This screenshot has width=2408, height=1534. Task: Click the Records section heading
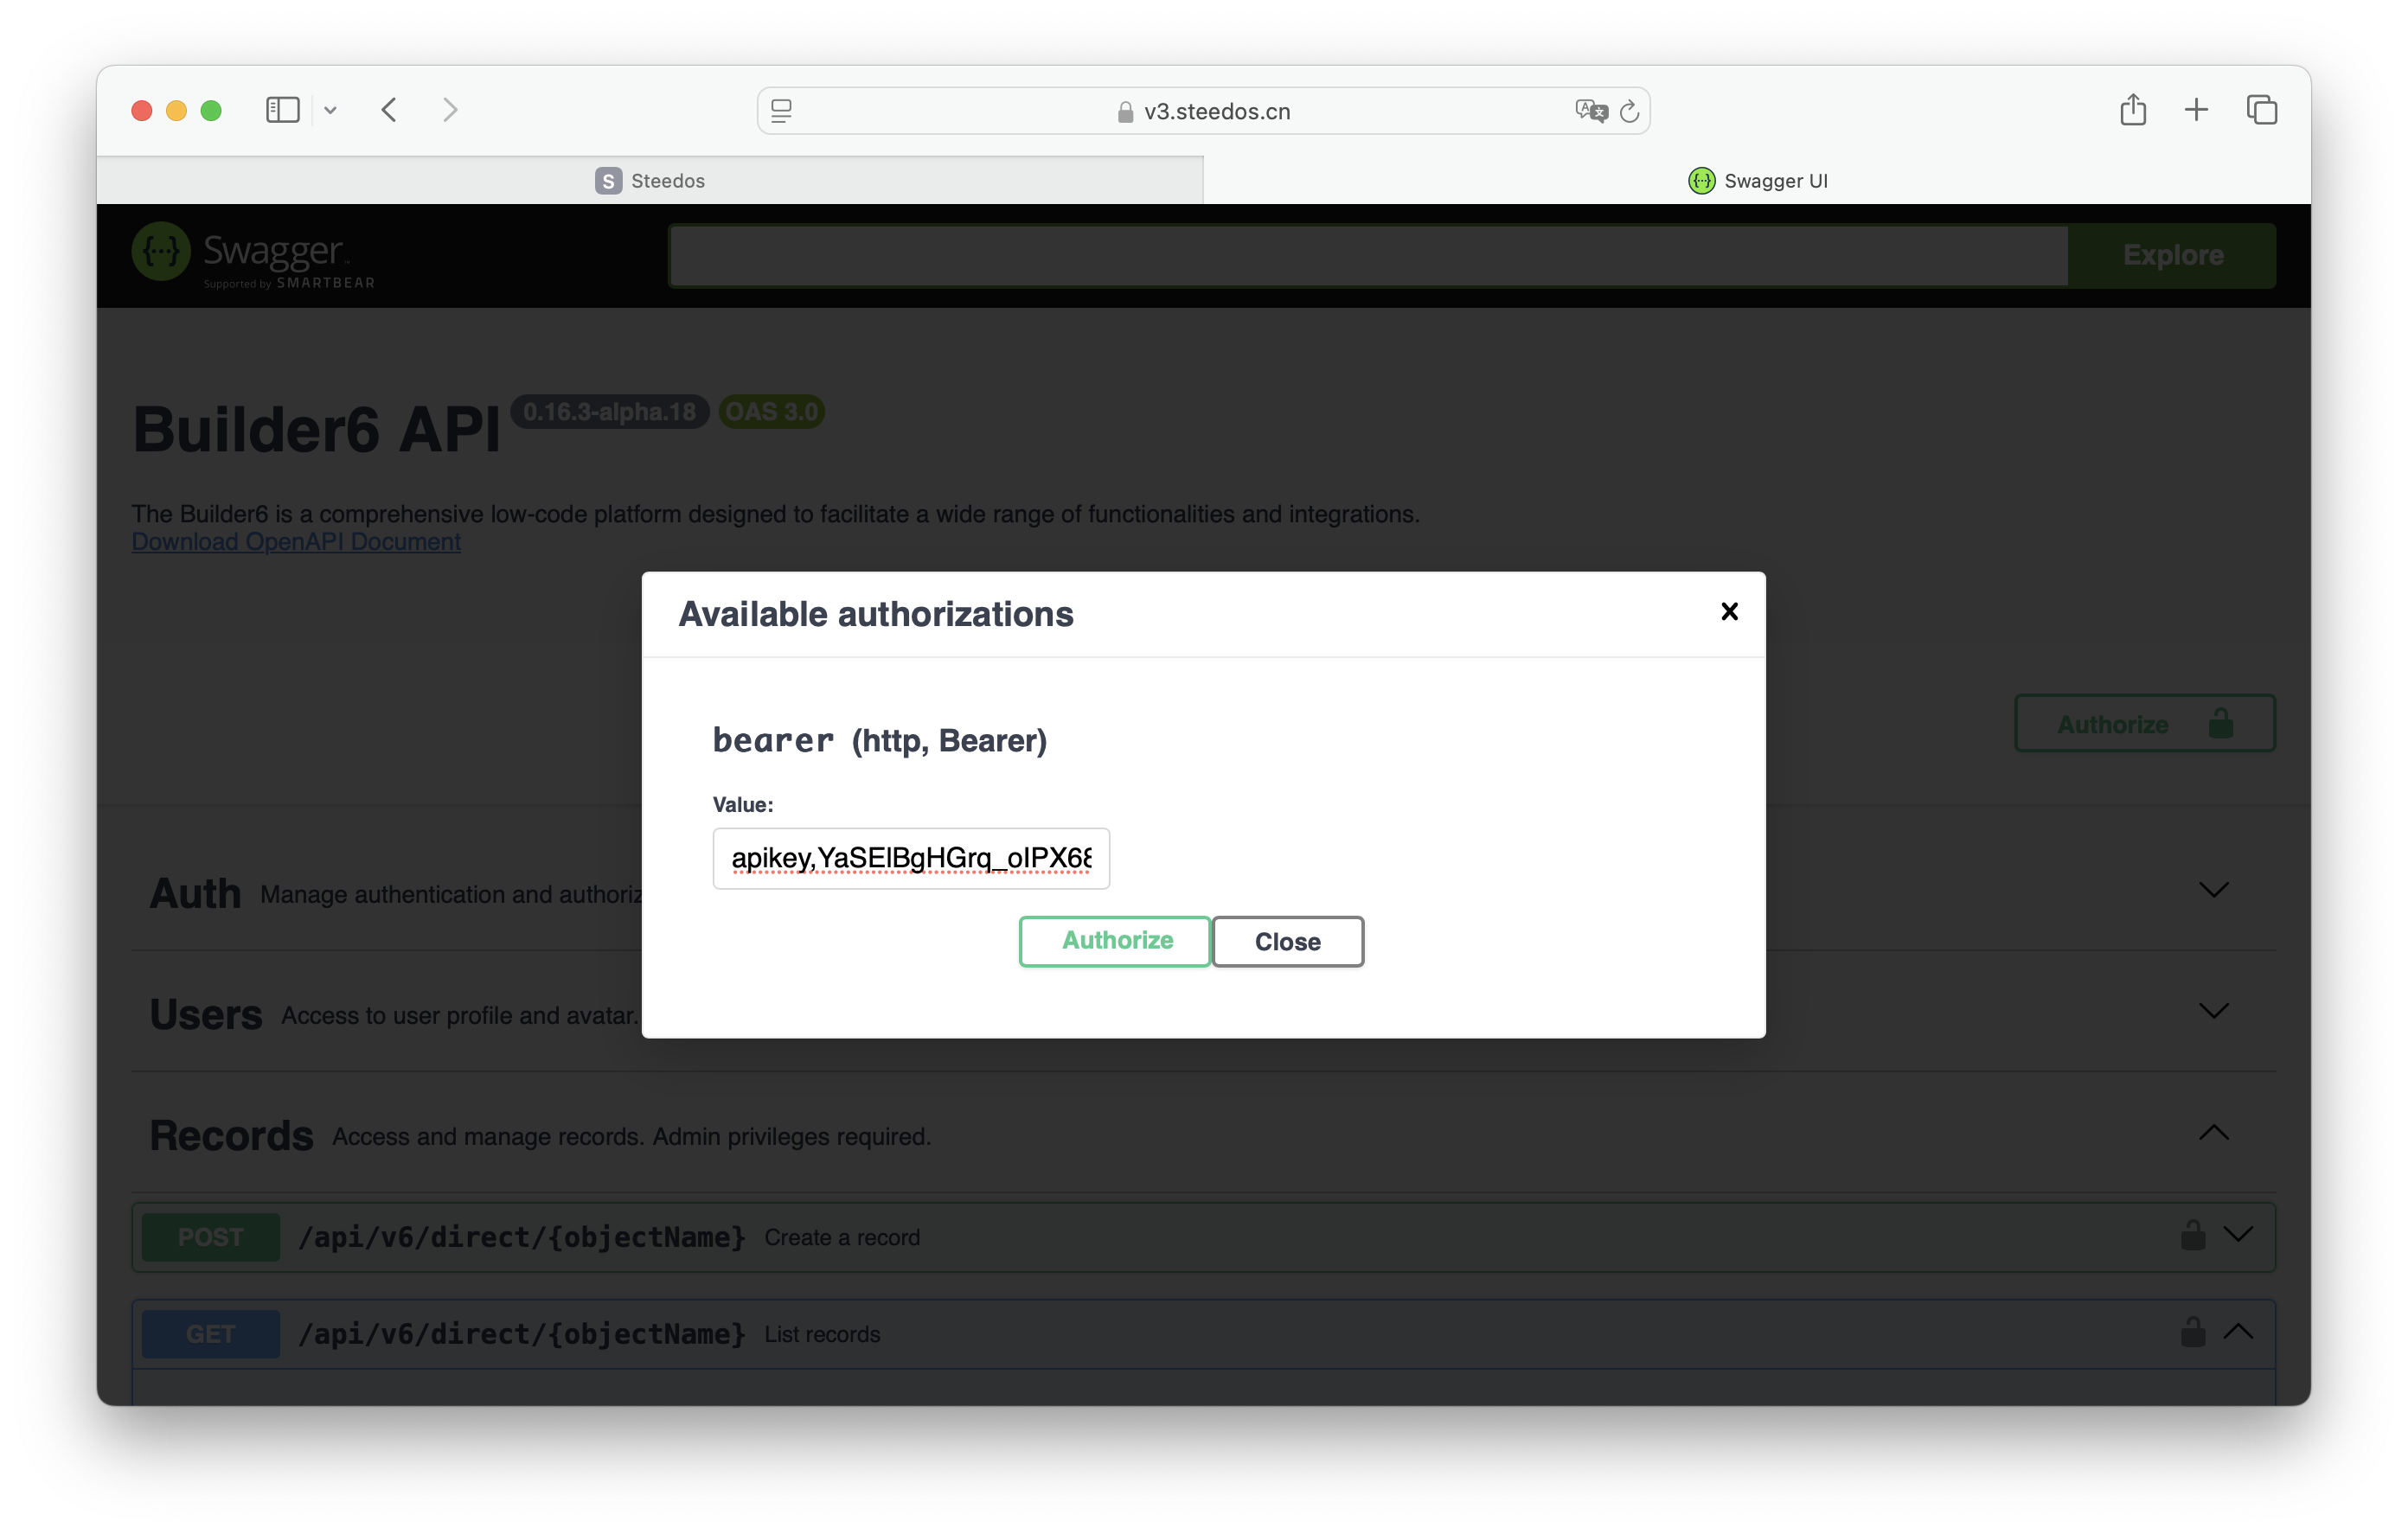tap(231, 1135)
